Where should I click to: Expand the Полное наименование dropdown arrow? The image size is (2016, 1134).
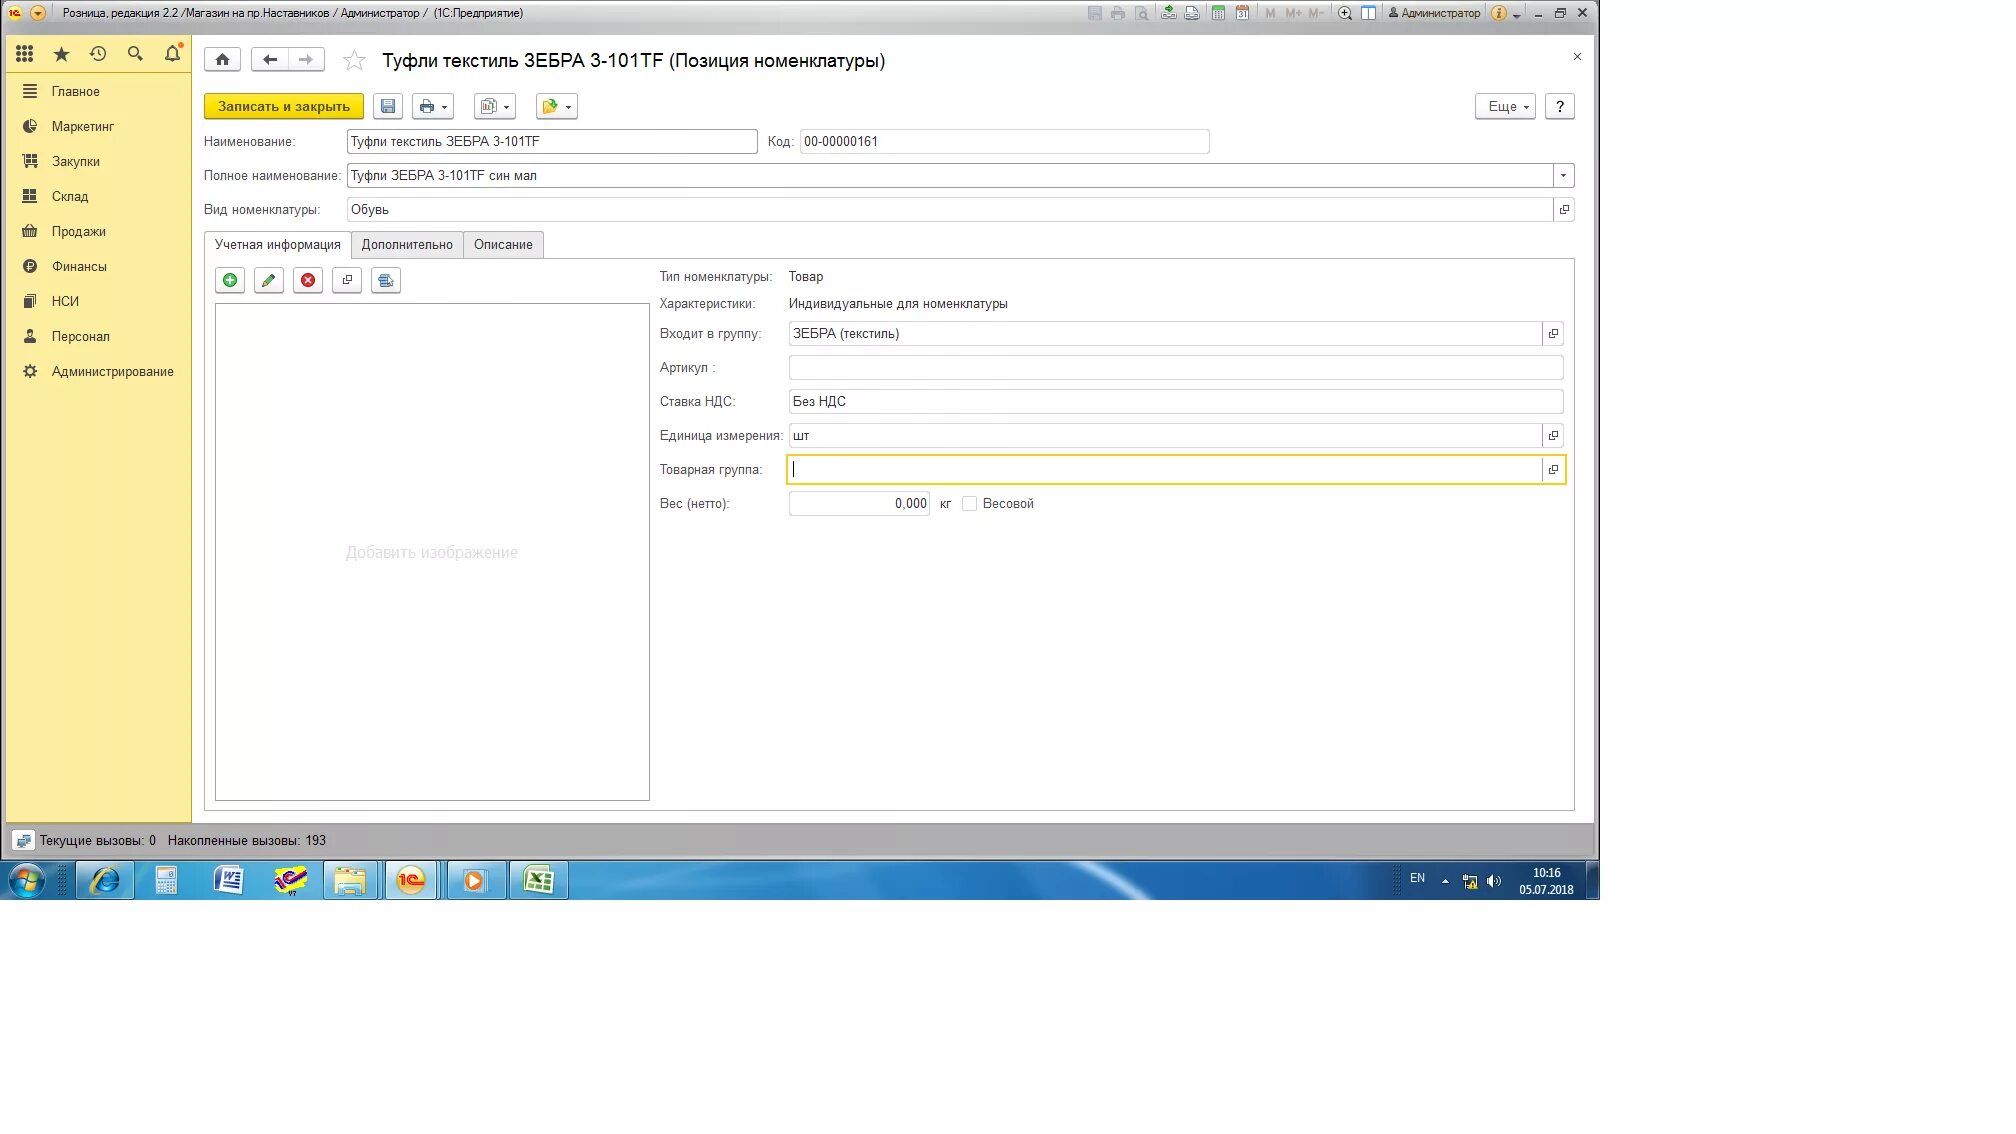point(1563,176)
